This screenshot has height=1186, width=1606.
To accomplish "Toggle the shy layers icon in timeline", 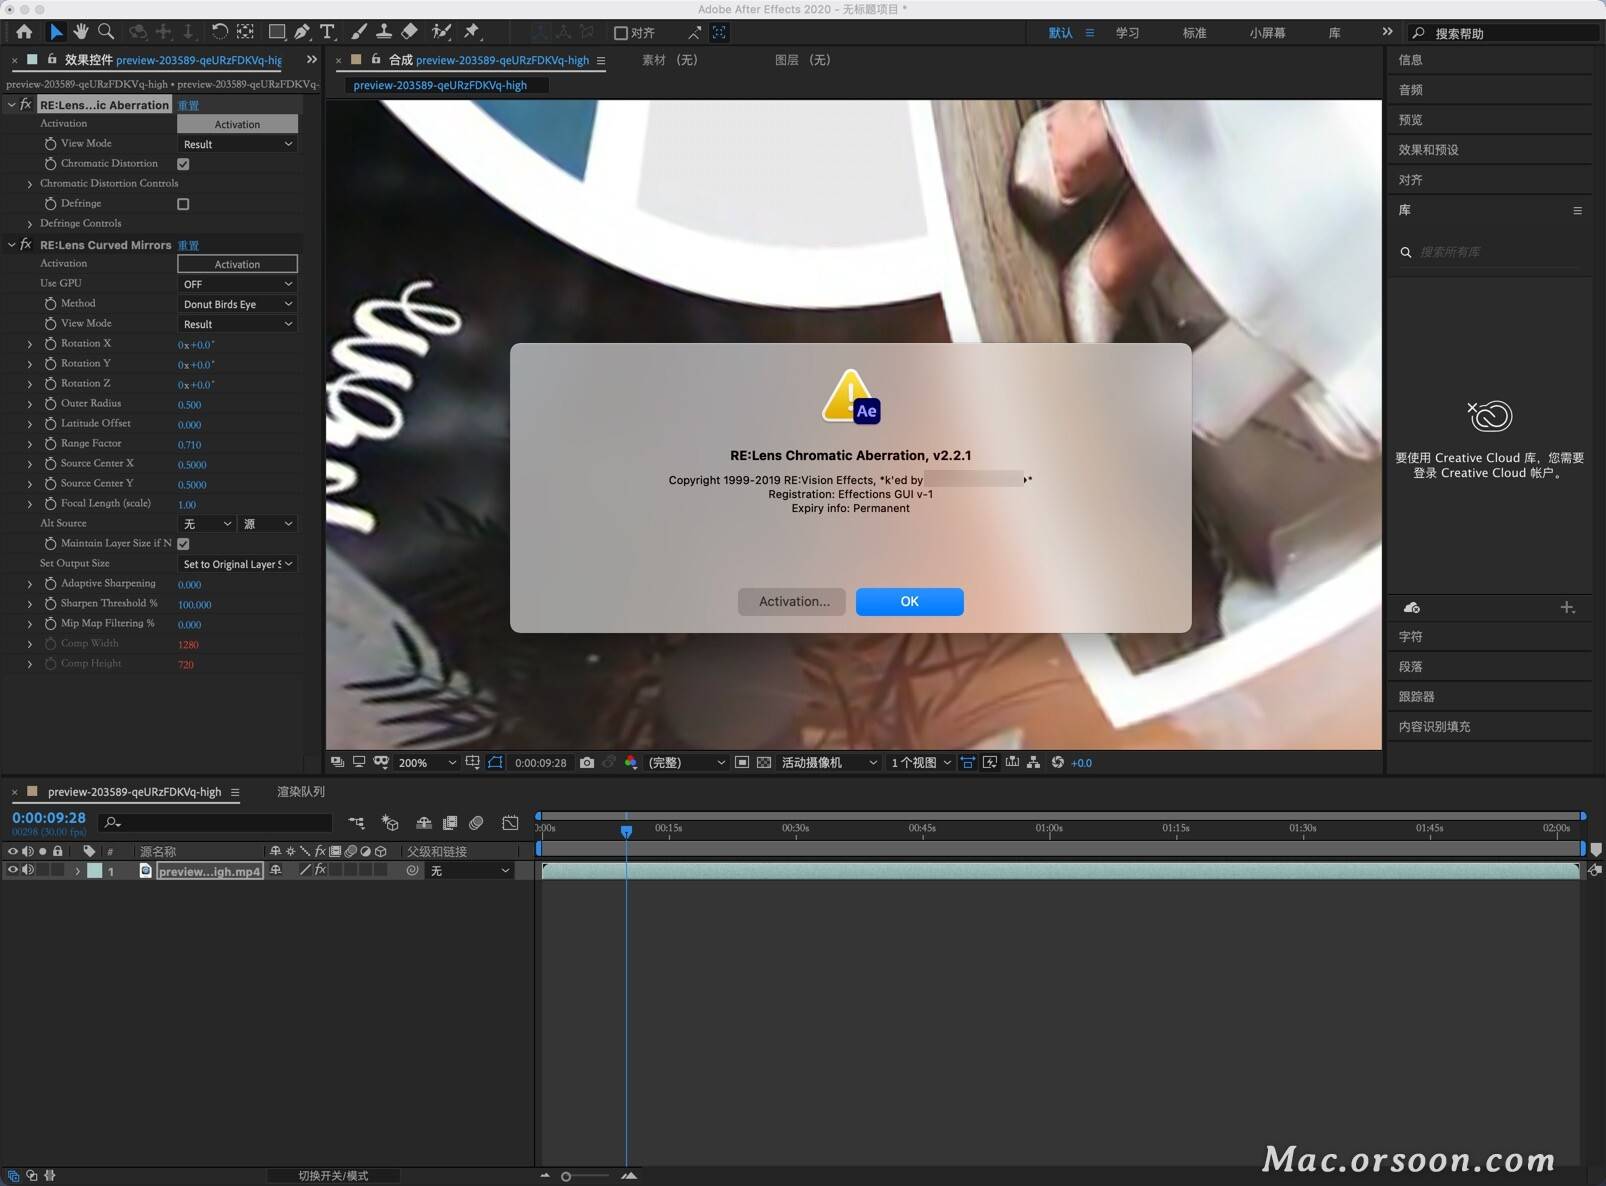I will [x=424, y=823].
